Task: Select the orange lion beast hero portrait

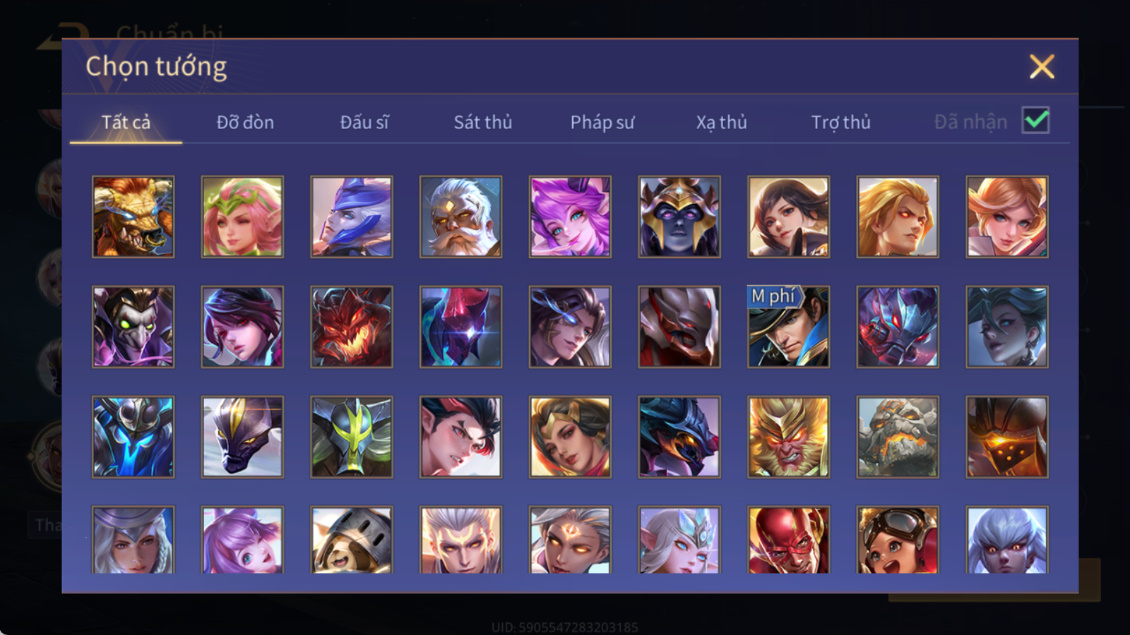Action: tap(133, 217)
